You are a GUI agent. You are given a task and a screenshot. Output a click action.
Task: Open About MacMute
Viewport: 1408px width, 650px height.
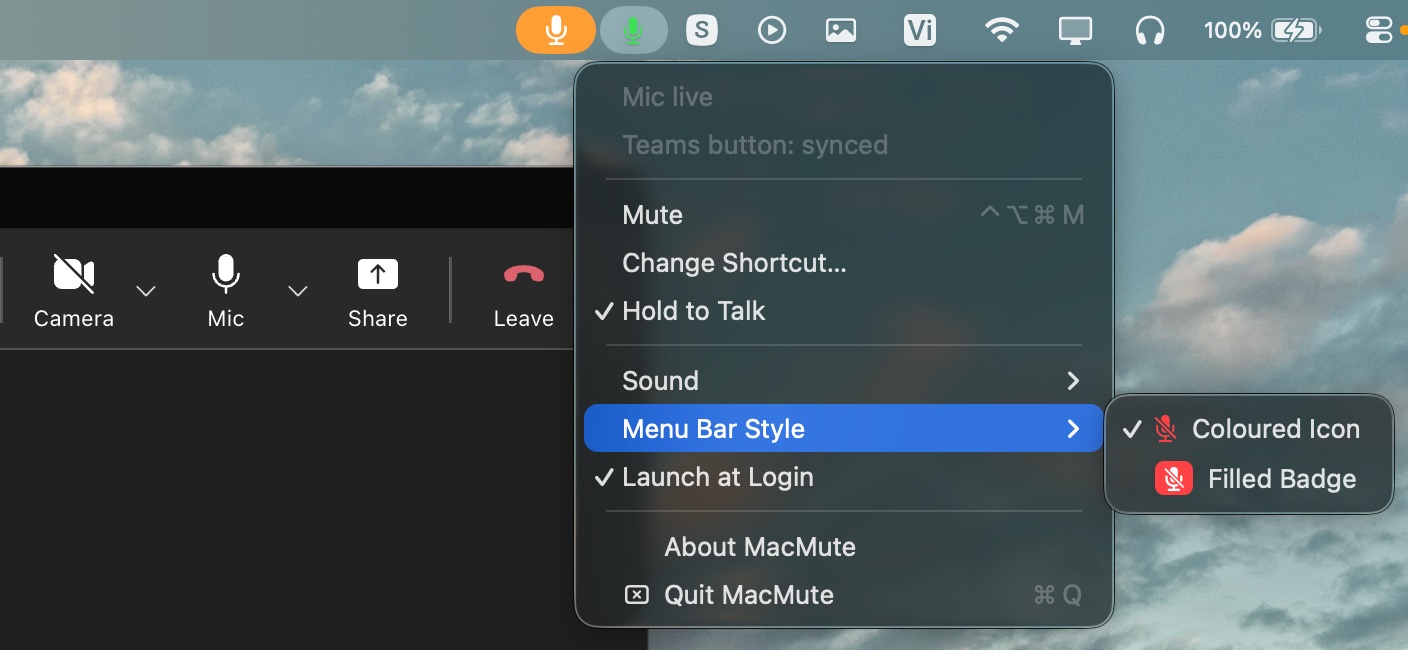click(844, 547)
